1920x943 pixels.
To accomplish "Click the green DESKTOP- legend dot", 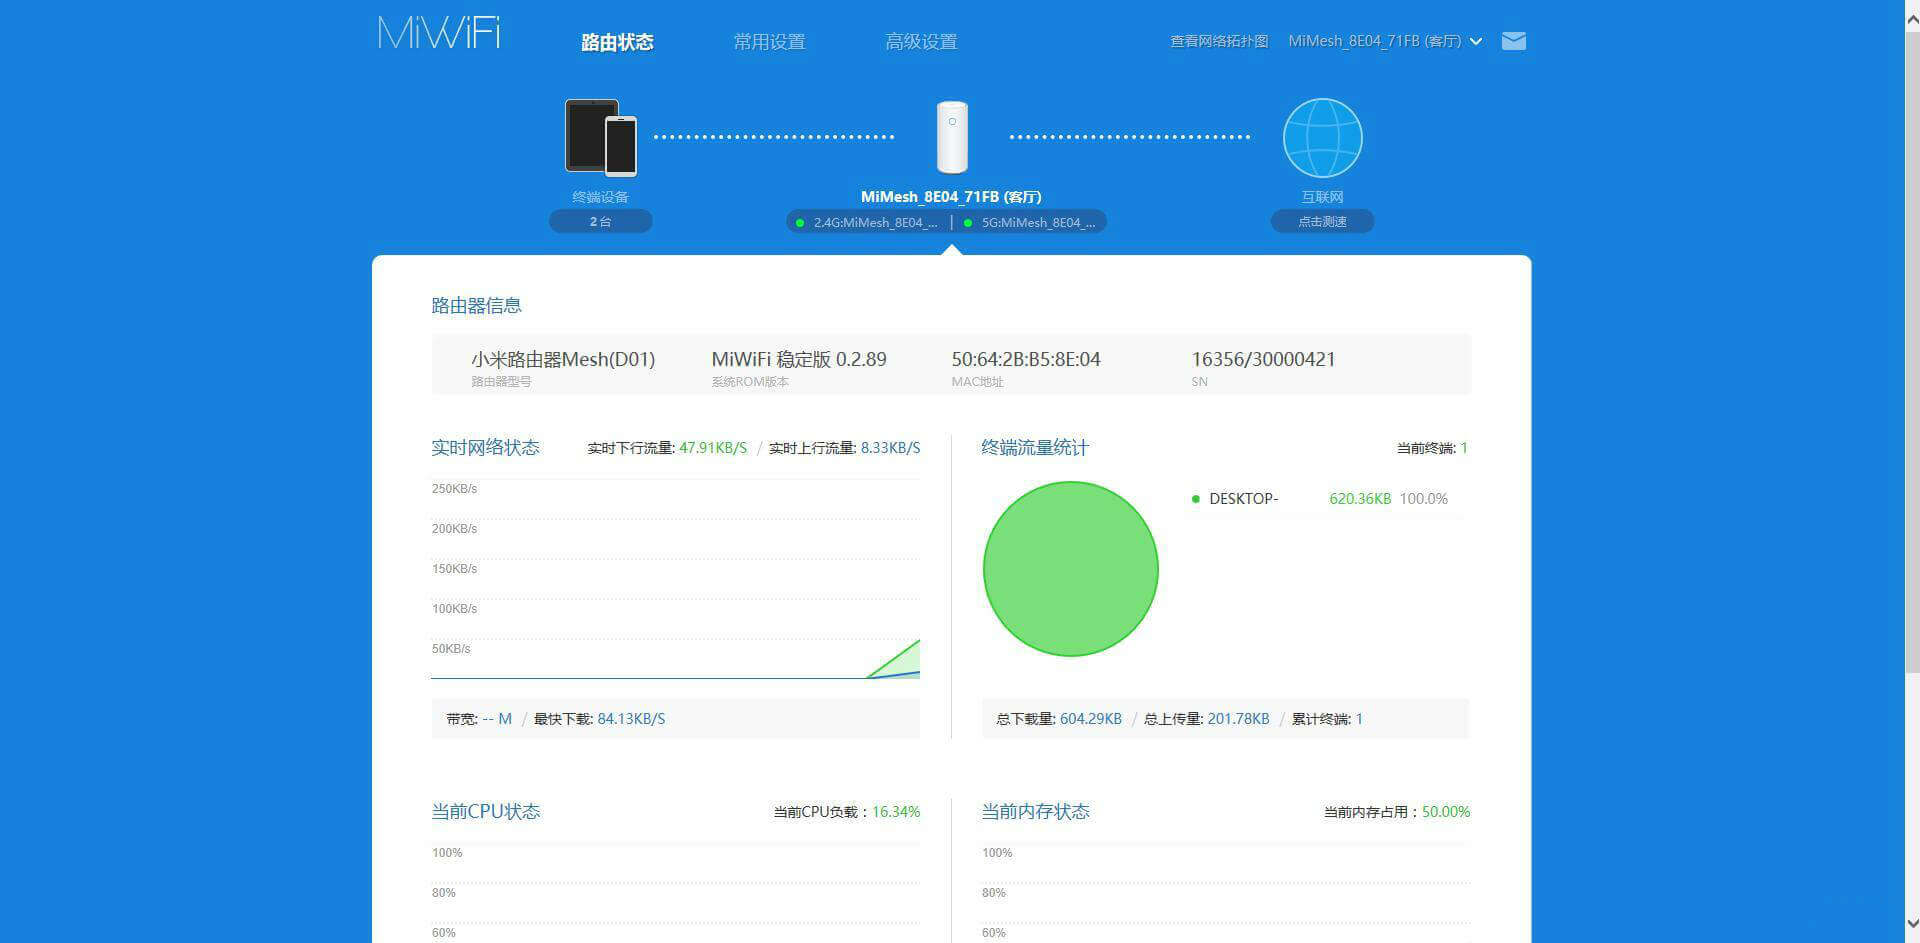I will 1194,498.
